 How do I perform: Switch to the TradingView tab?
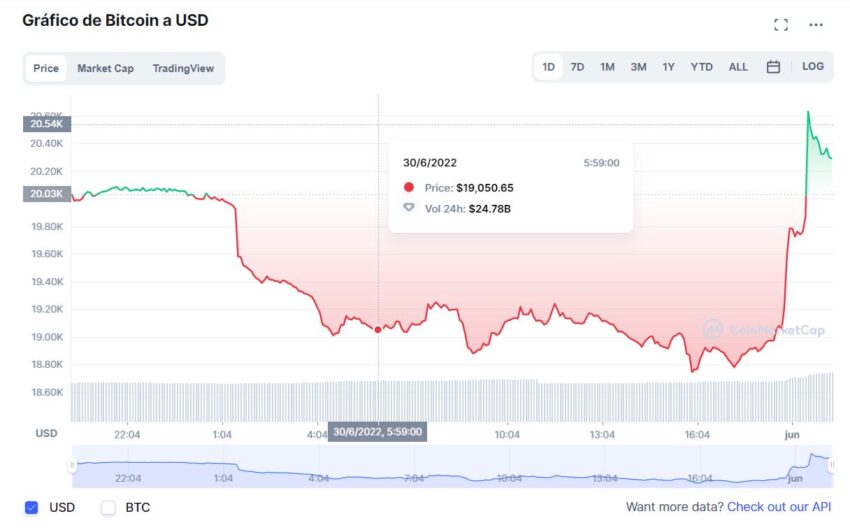(183, 68)
